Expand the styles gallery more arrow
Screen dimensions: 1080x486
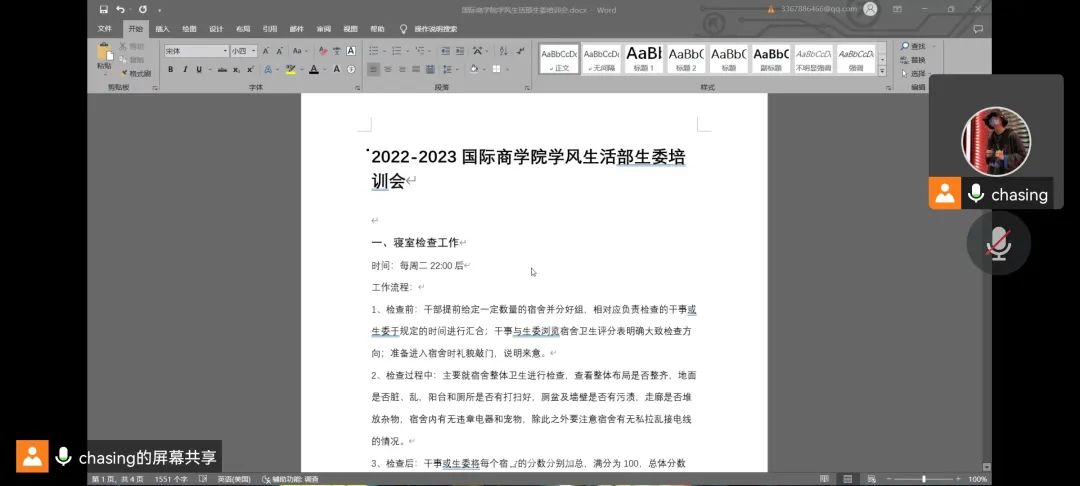[881, 71]
